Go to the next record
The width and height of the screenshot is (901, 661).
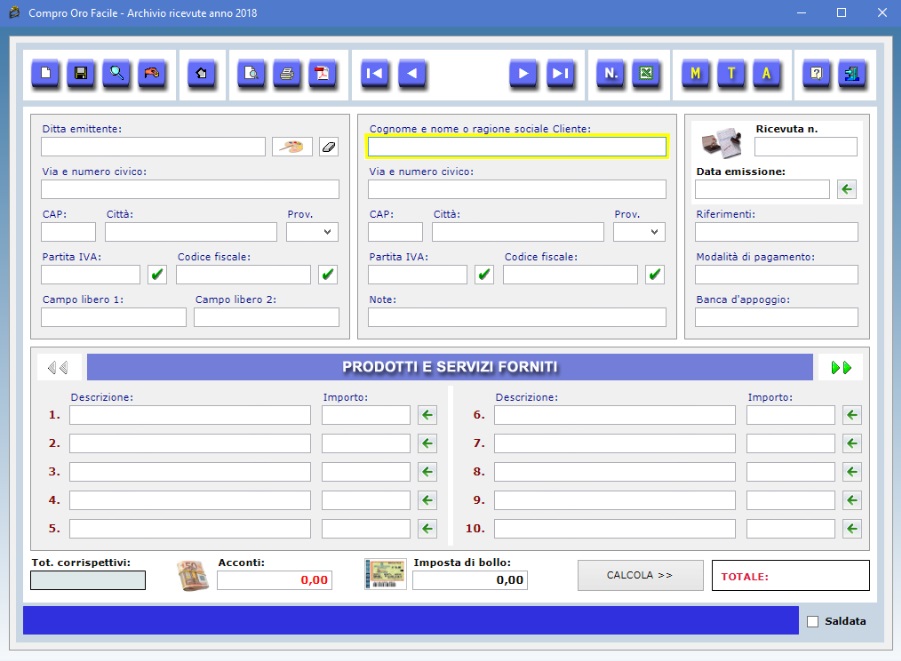(x=523, y=74)
